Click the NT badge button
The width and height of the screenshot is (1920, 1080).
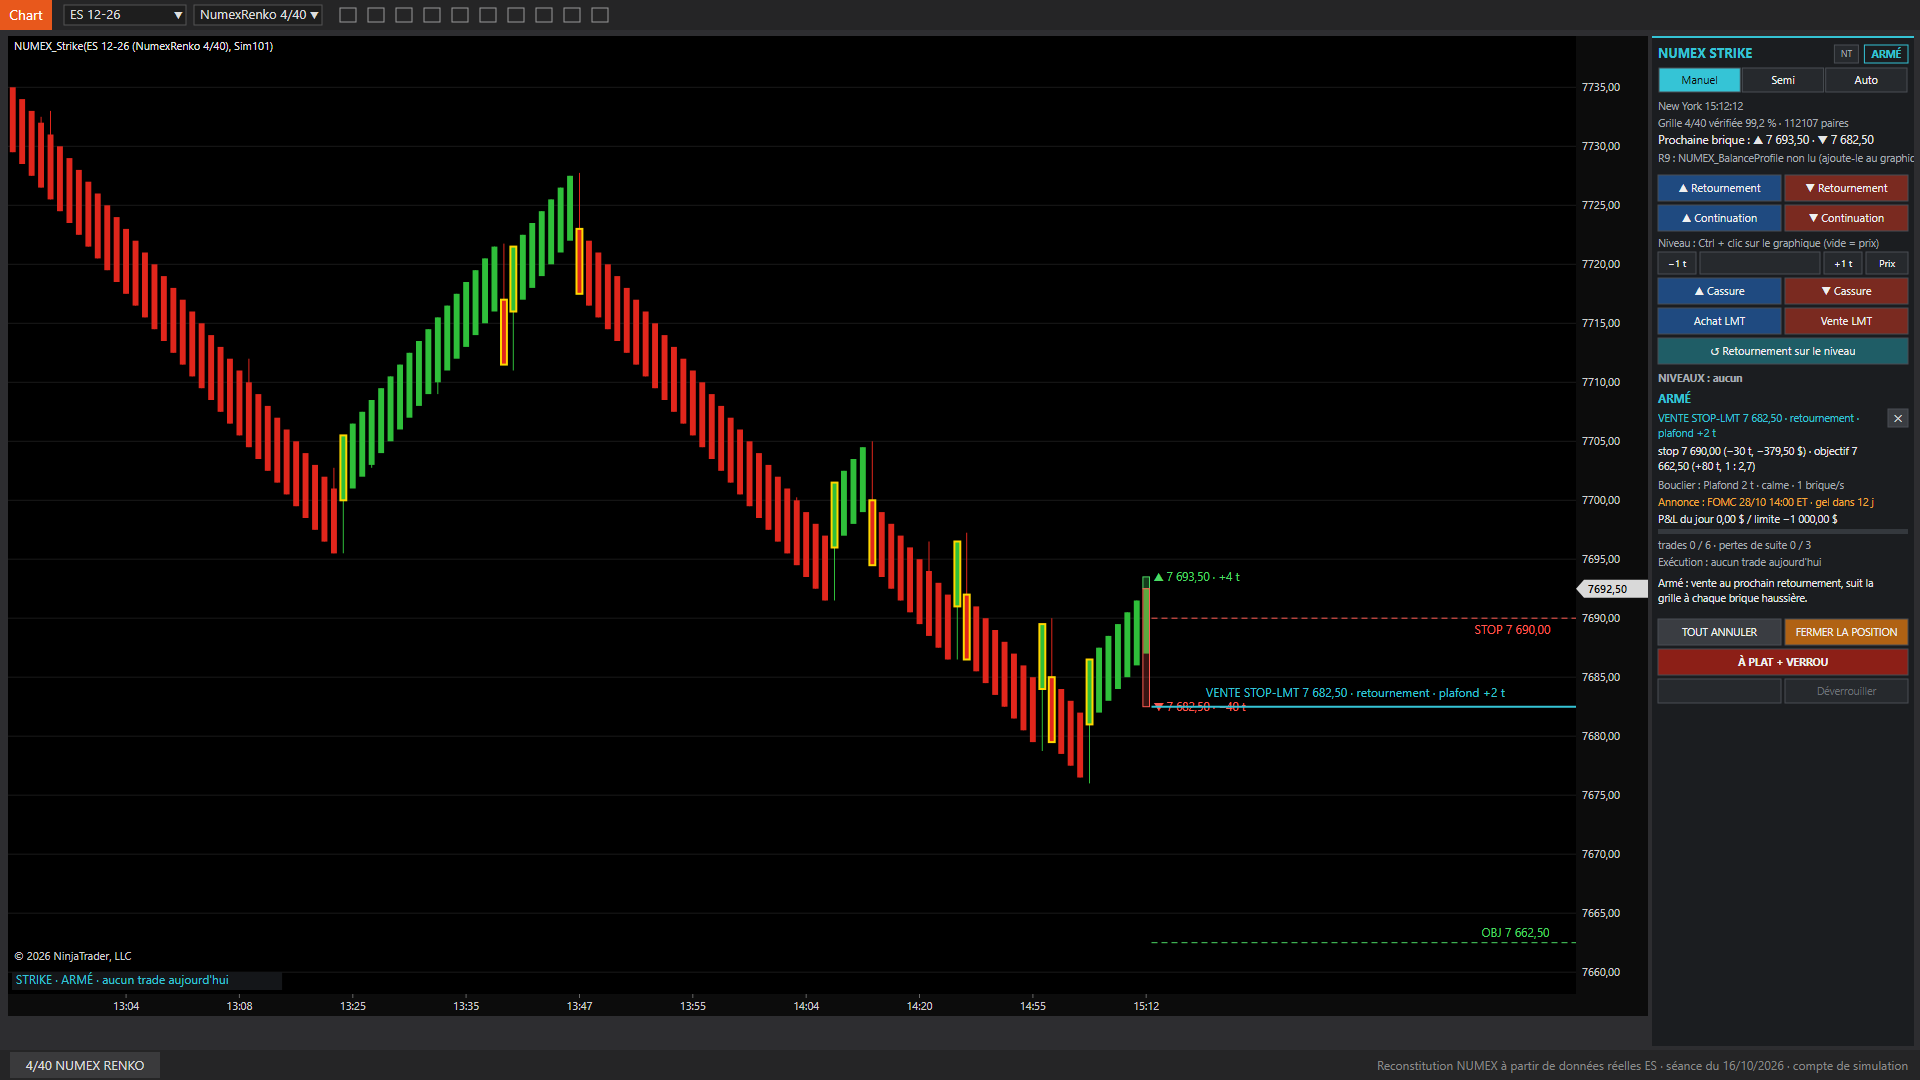pos(1846,54)
